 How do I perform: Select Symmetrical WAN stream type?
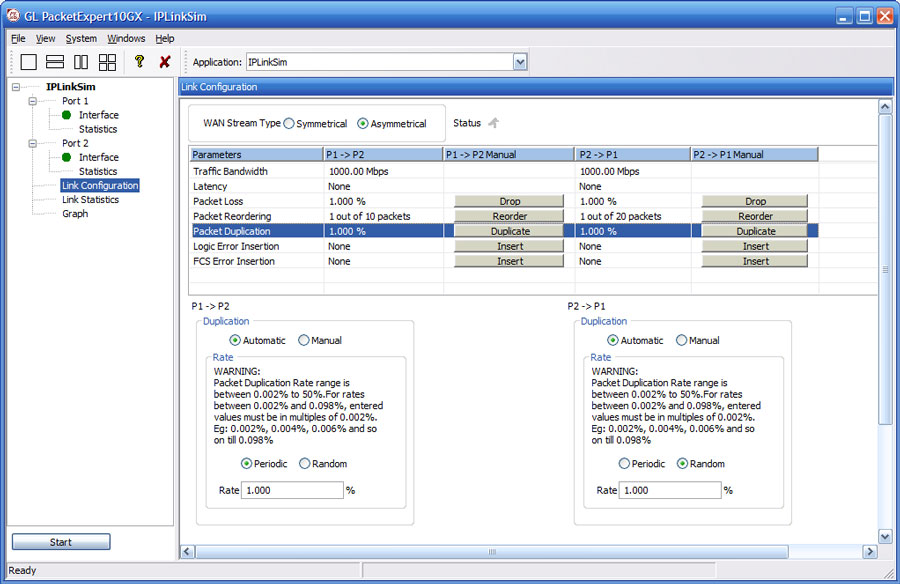coord(289,123)
